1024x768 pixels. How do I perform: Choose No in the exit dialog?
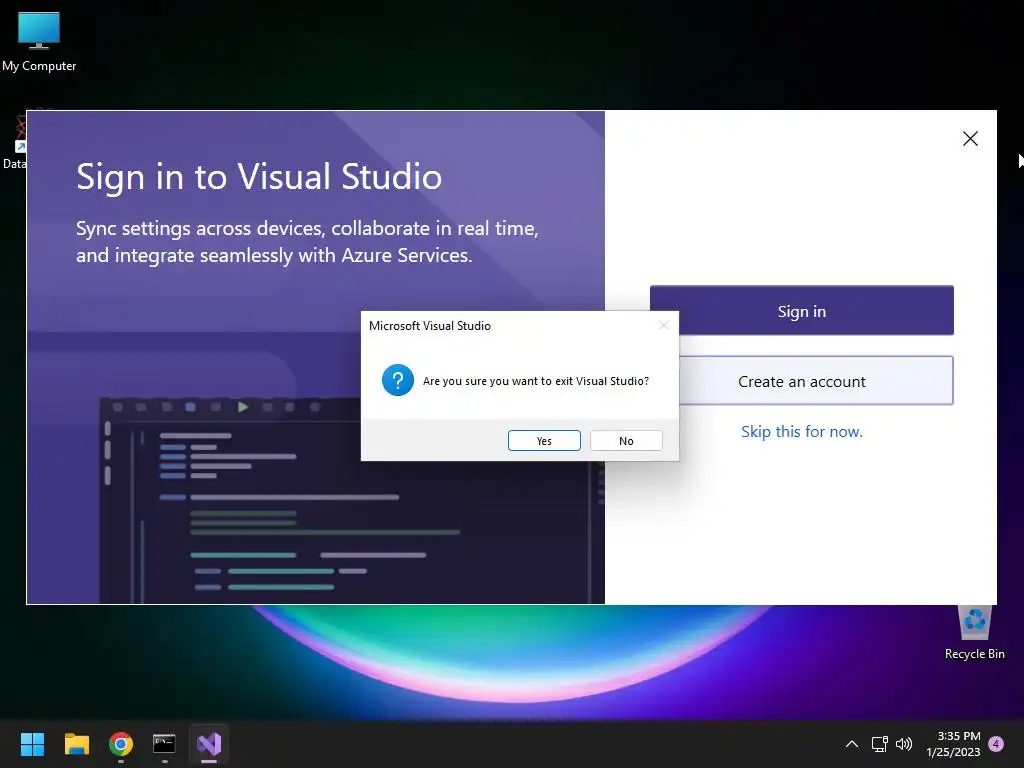(626, 441)
